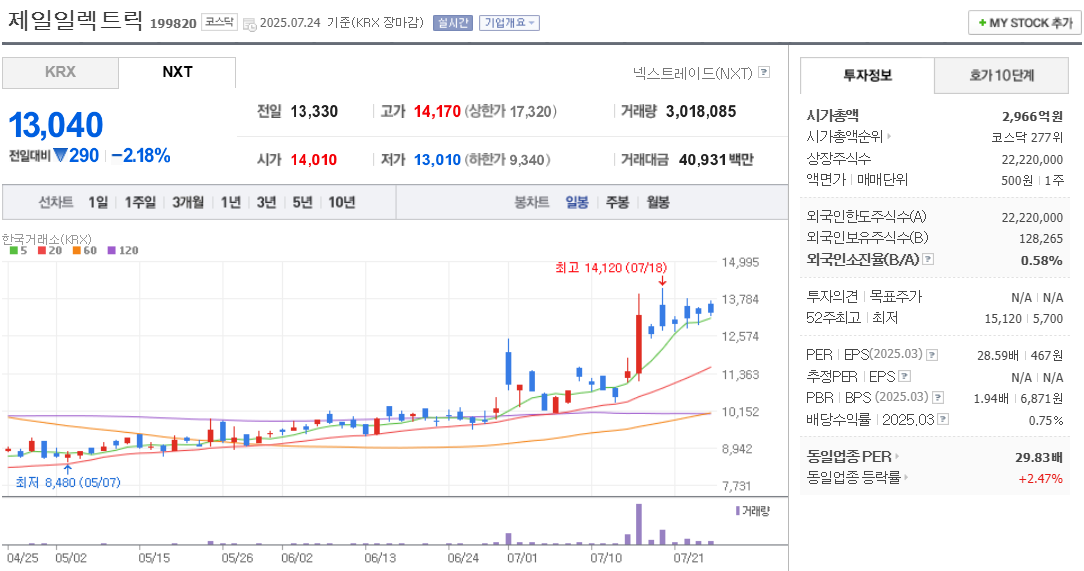The height and width of the screenshot is (571, 1084).
Task: Expand the 동일업종 PER arrow link
Action: coord(897,457)
